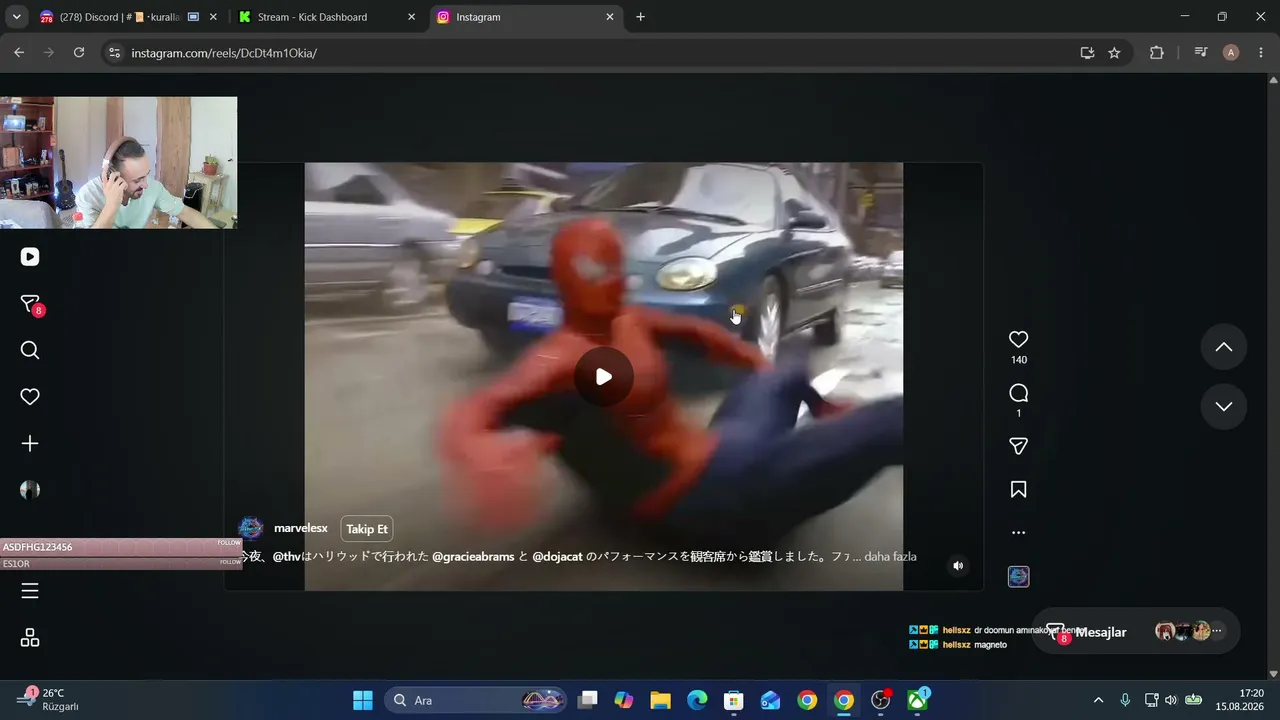Open Task View on the taskbar

pos(587,700)
